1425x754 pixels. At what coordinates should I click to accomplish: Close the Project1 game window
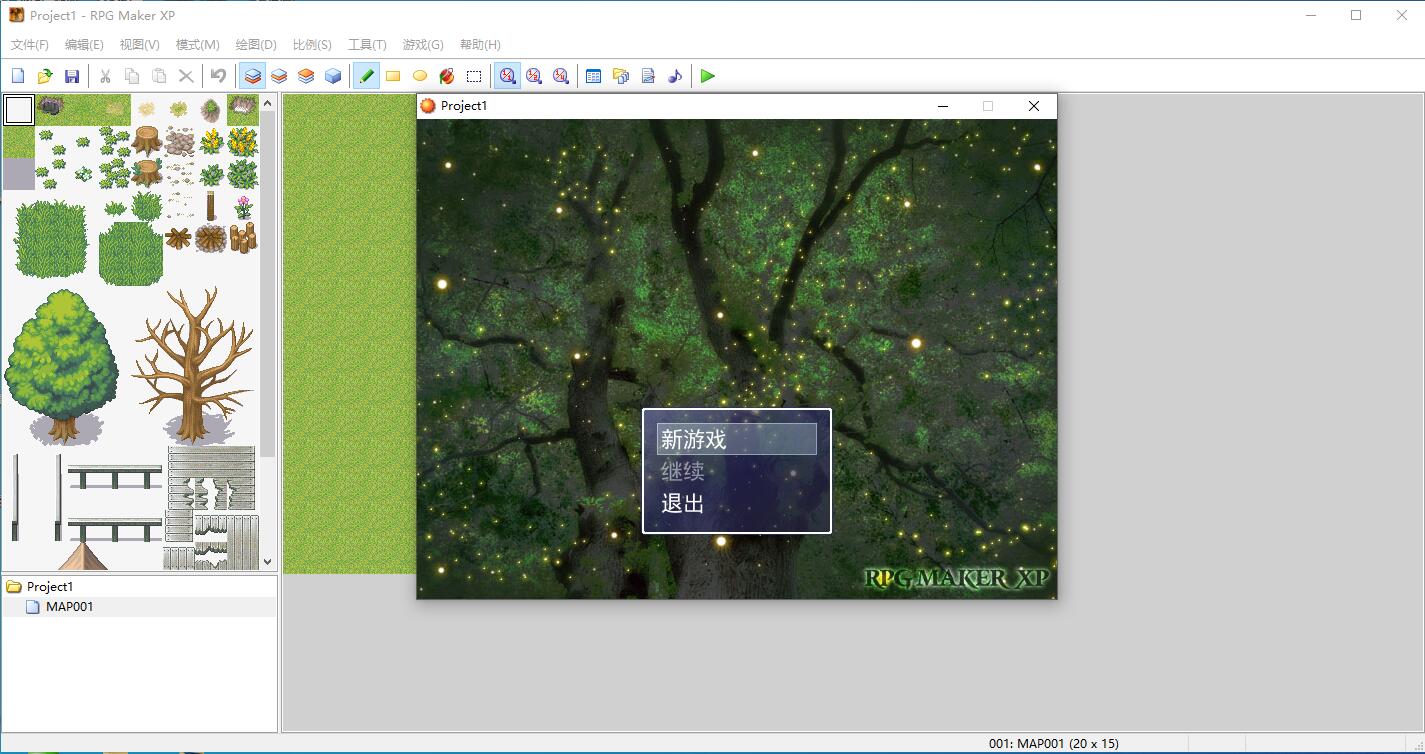pos(1034,106)
